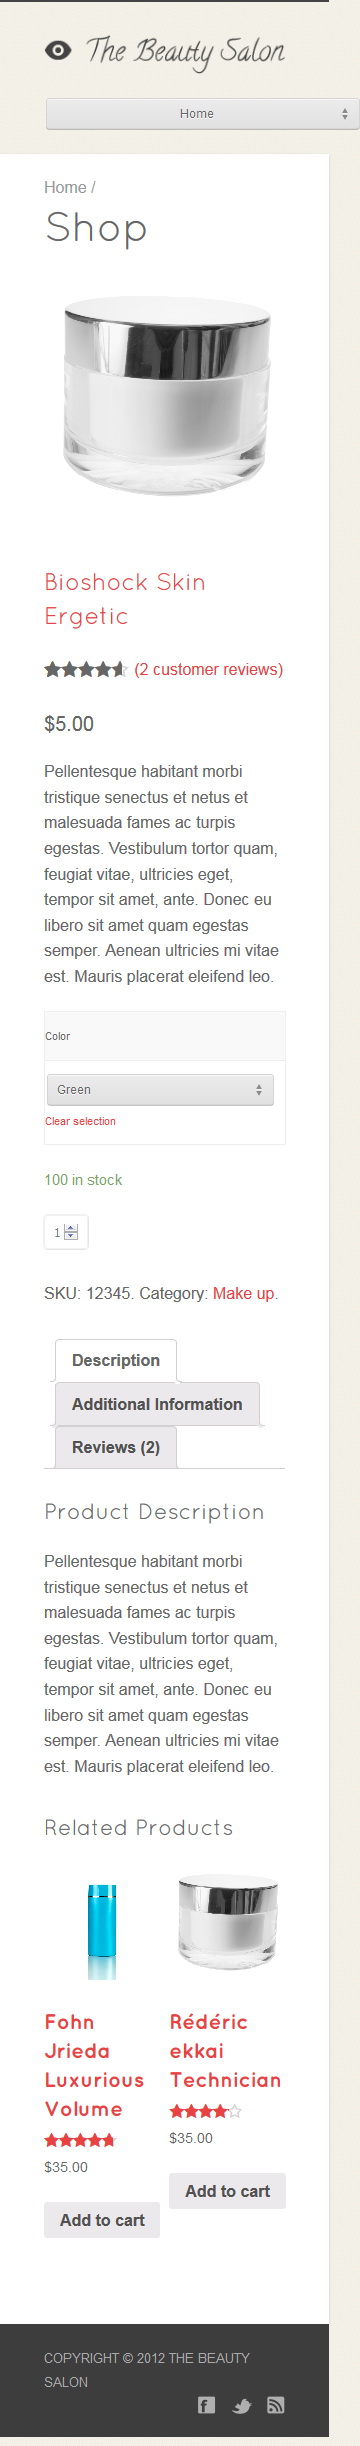Screen dimensions: 360x2446
Task: Go to Home breadcrumb link
Action: [x=65, y=187]
